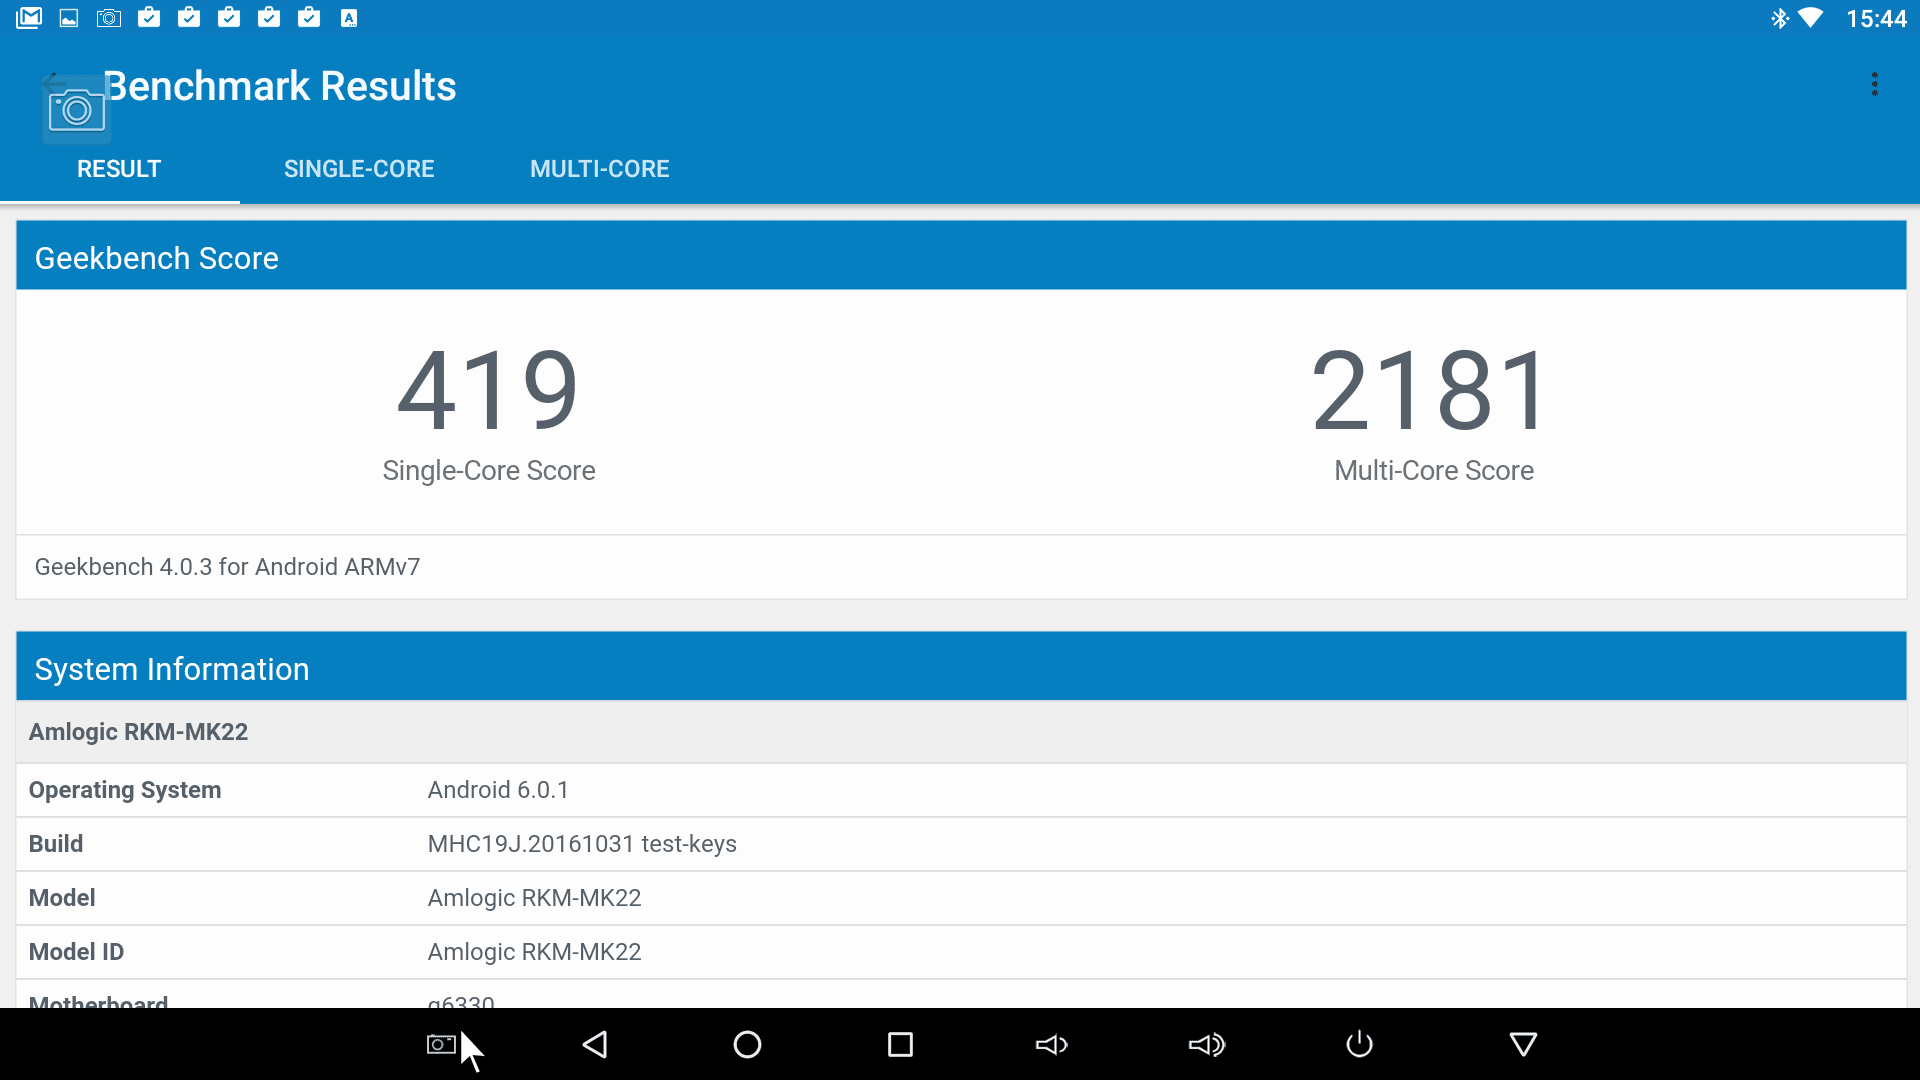
Task: Tap the power icon in navigation bar
Action: [1359, 1045]
